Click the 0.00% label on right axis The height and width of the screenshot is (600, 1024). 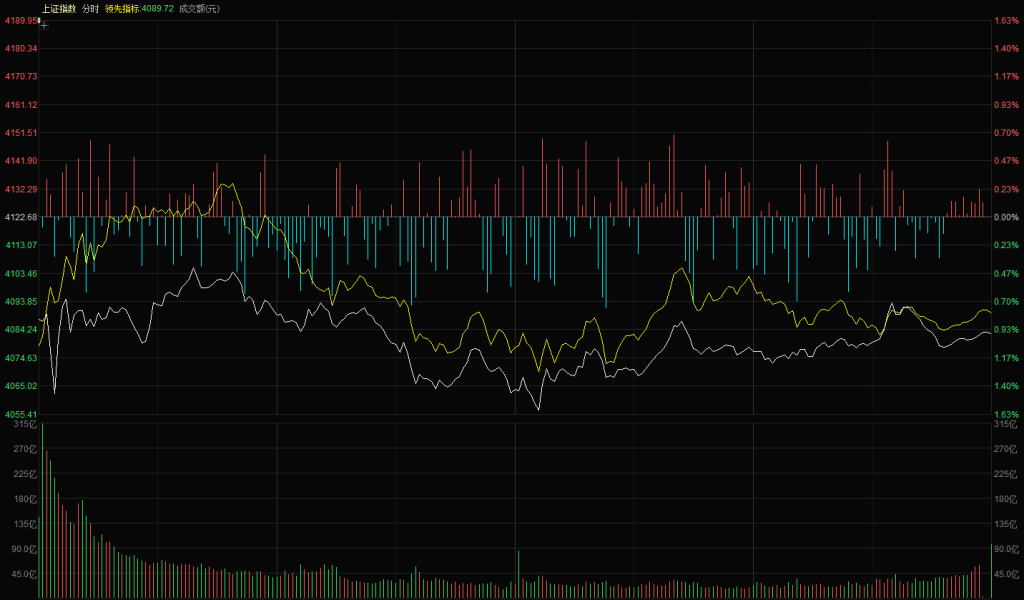pos(1005,217)
